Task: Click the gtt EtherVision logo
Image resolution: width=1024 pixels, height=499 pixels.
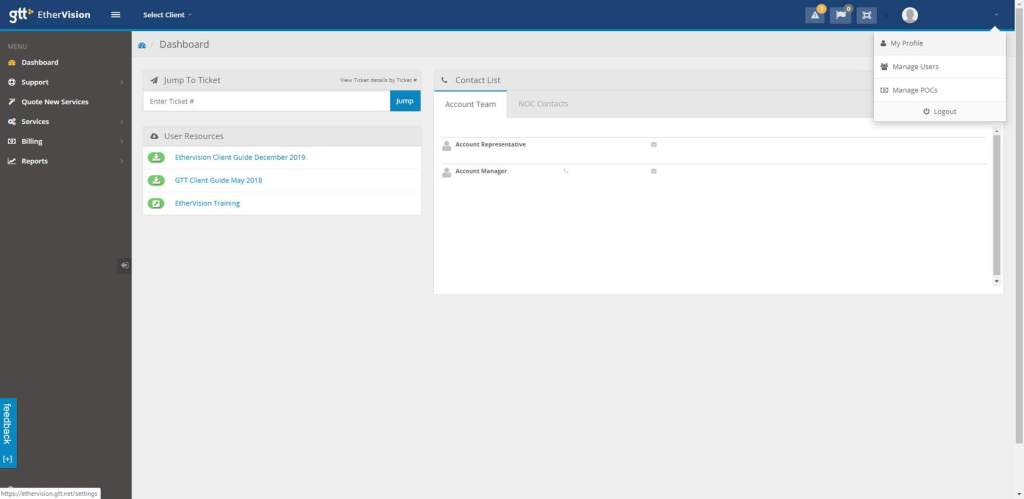Action: tap(50, 14)
